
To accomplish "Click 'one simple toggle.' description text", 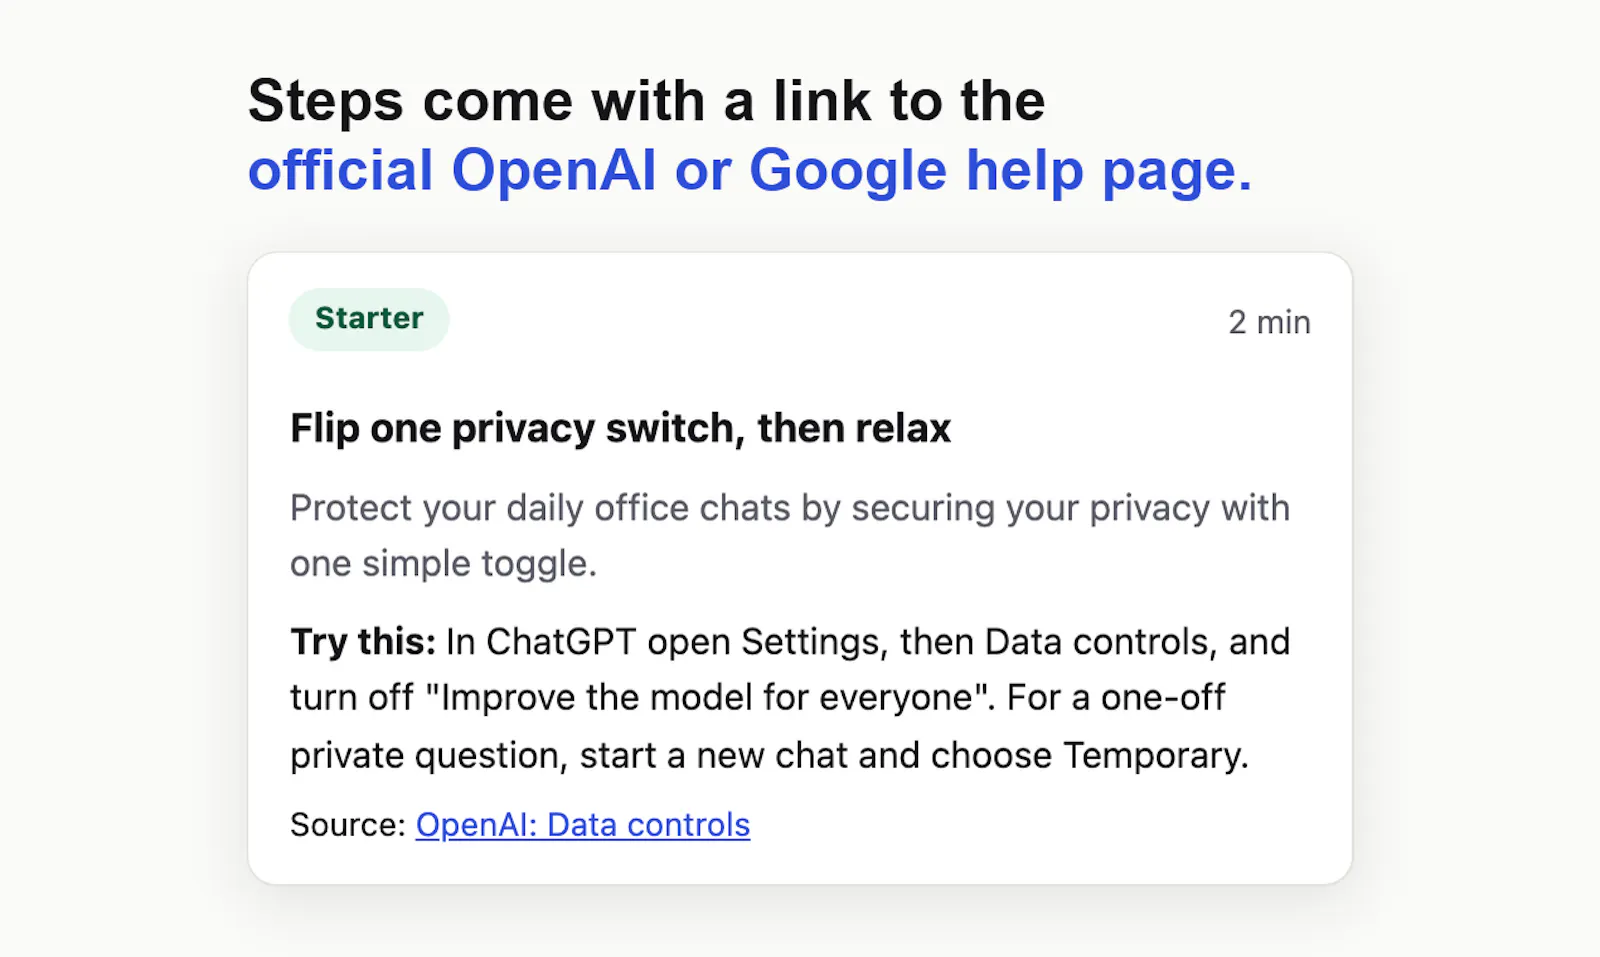I will click(443, 564).
